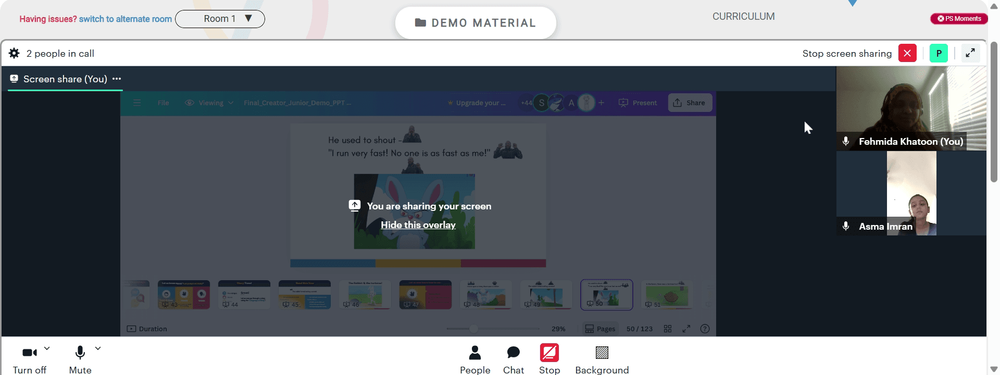Screen dimensions: 1000x375
Task: Open the File menu in Canva
Action: 163,103
